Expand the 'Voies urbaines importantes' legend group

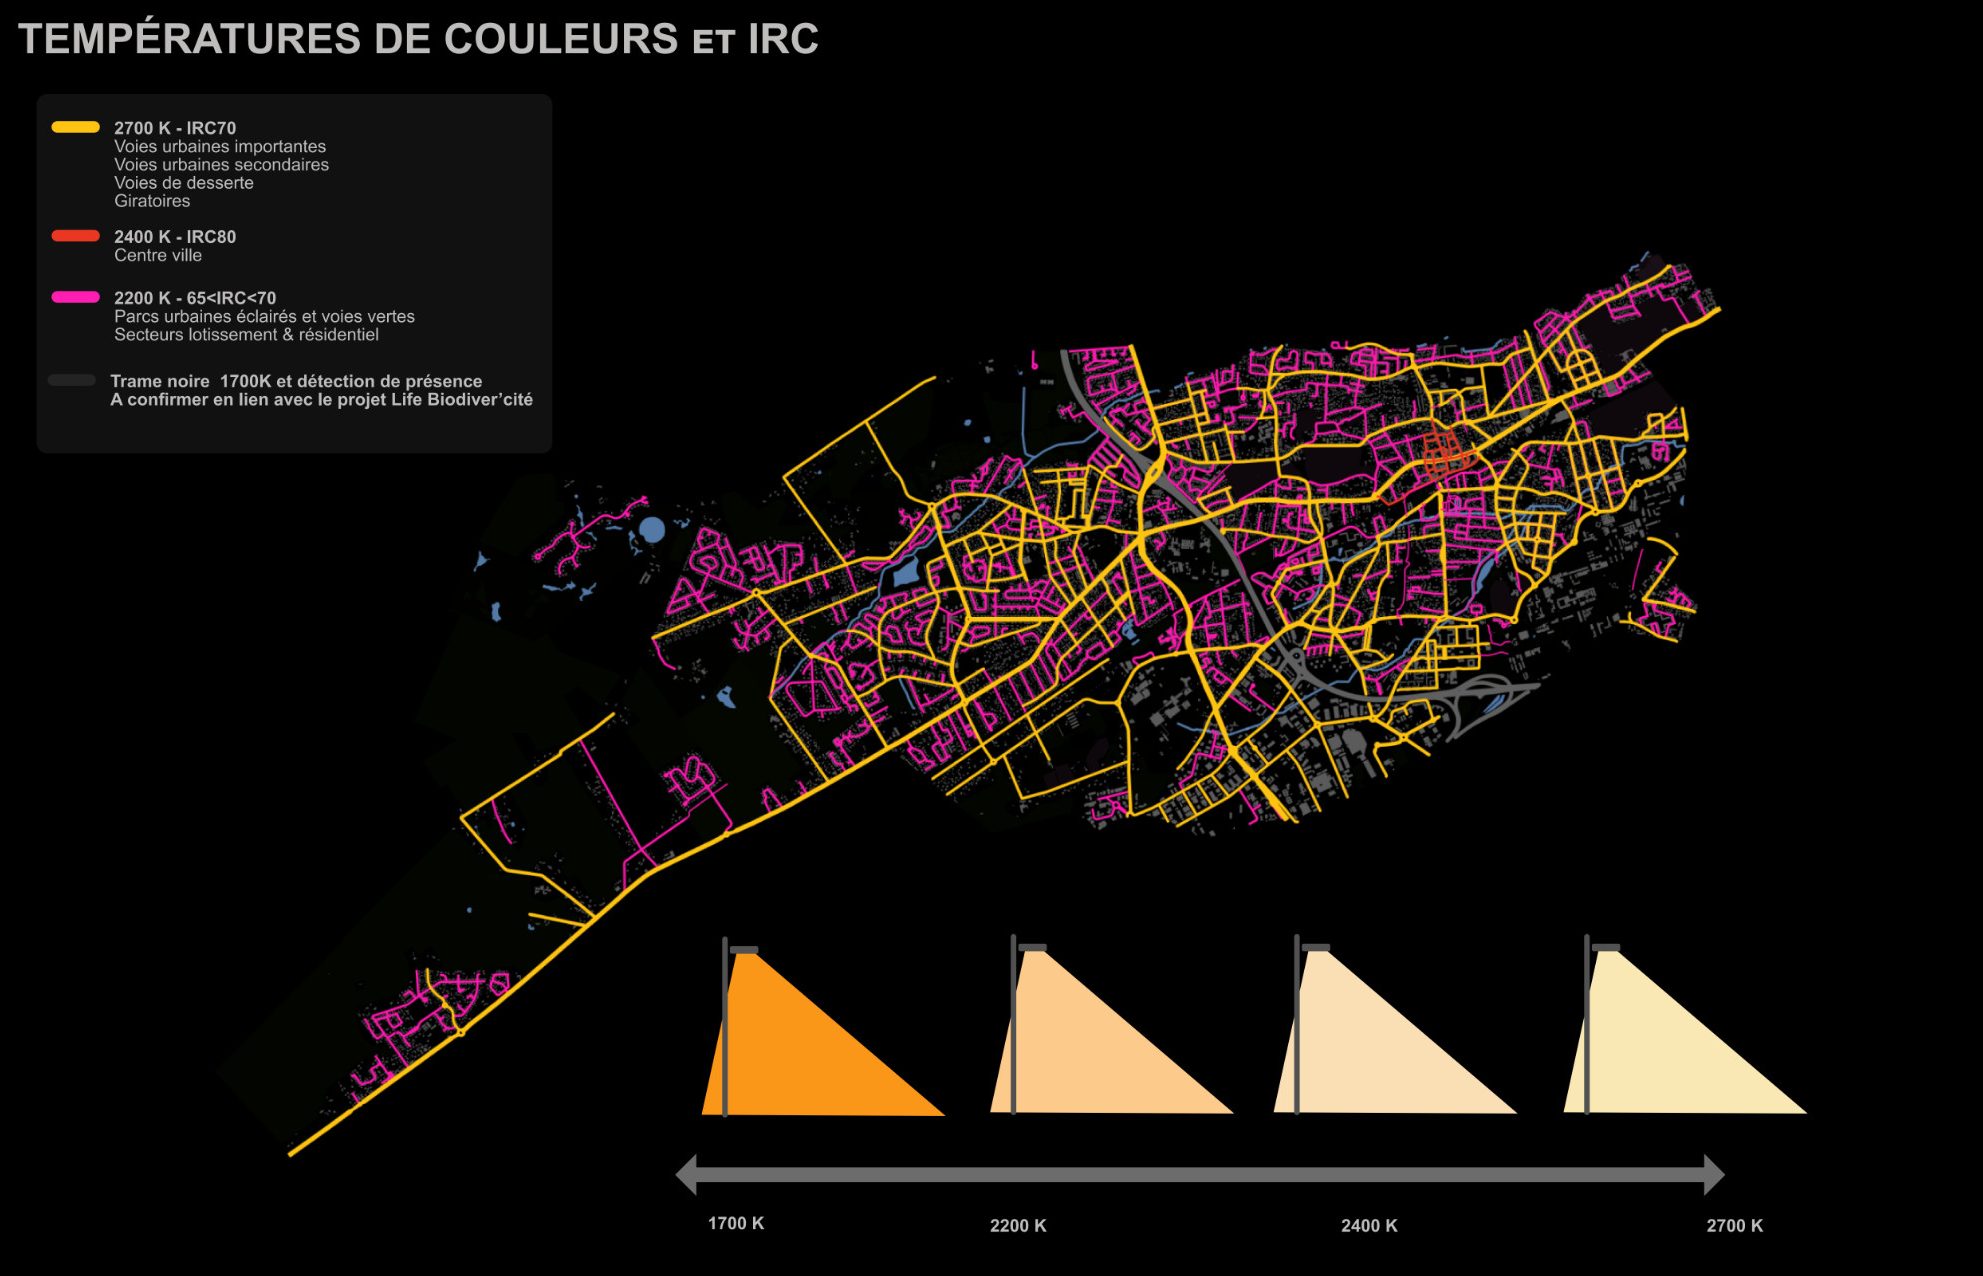(x=220, y=146)
